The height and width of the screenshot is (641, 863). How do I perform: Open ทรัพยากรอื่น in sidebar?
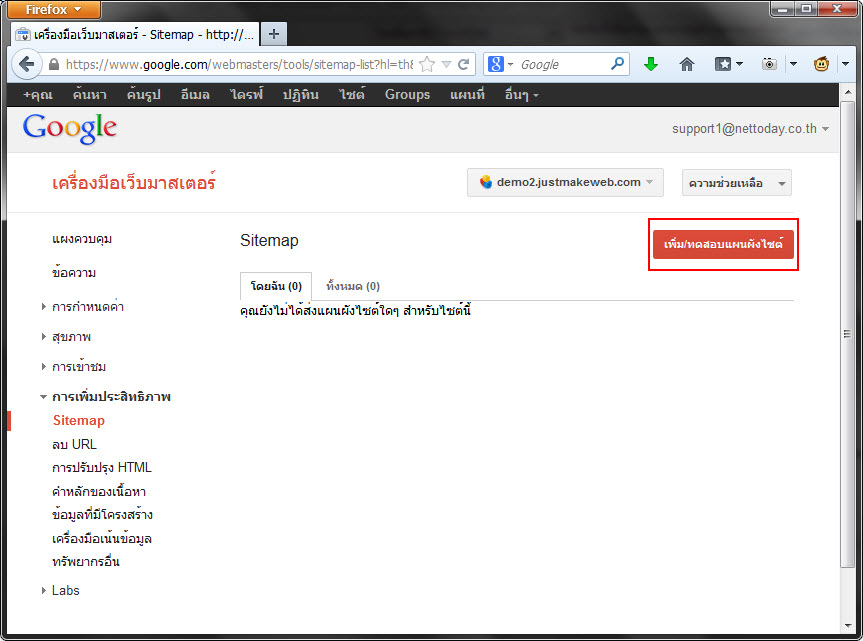pyautogui.click(x=86, y=562)
